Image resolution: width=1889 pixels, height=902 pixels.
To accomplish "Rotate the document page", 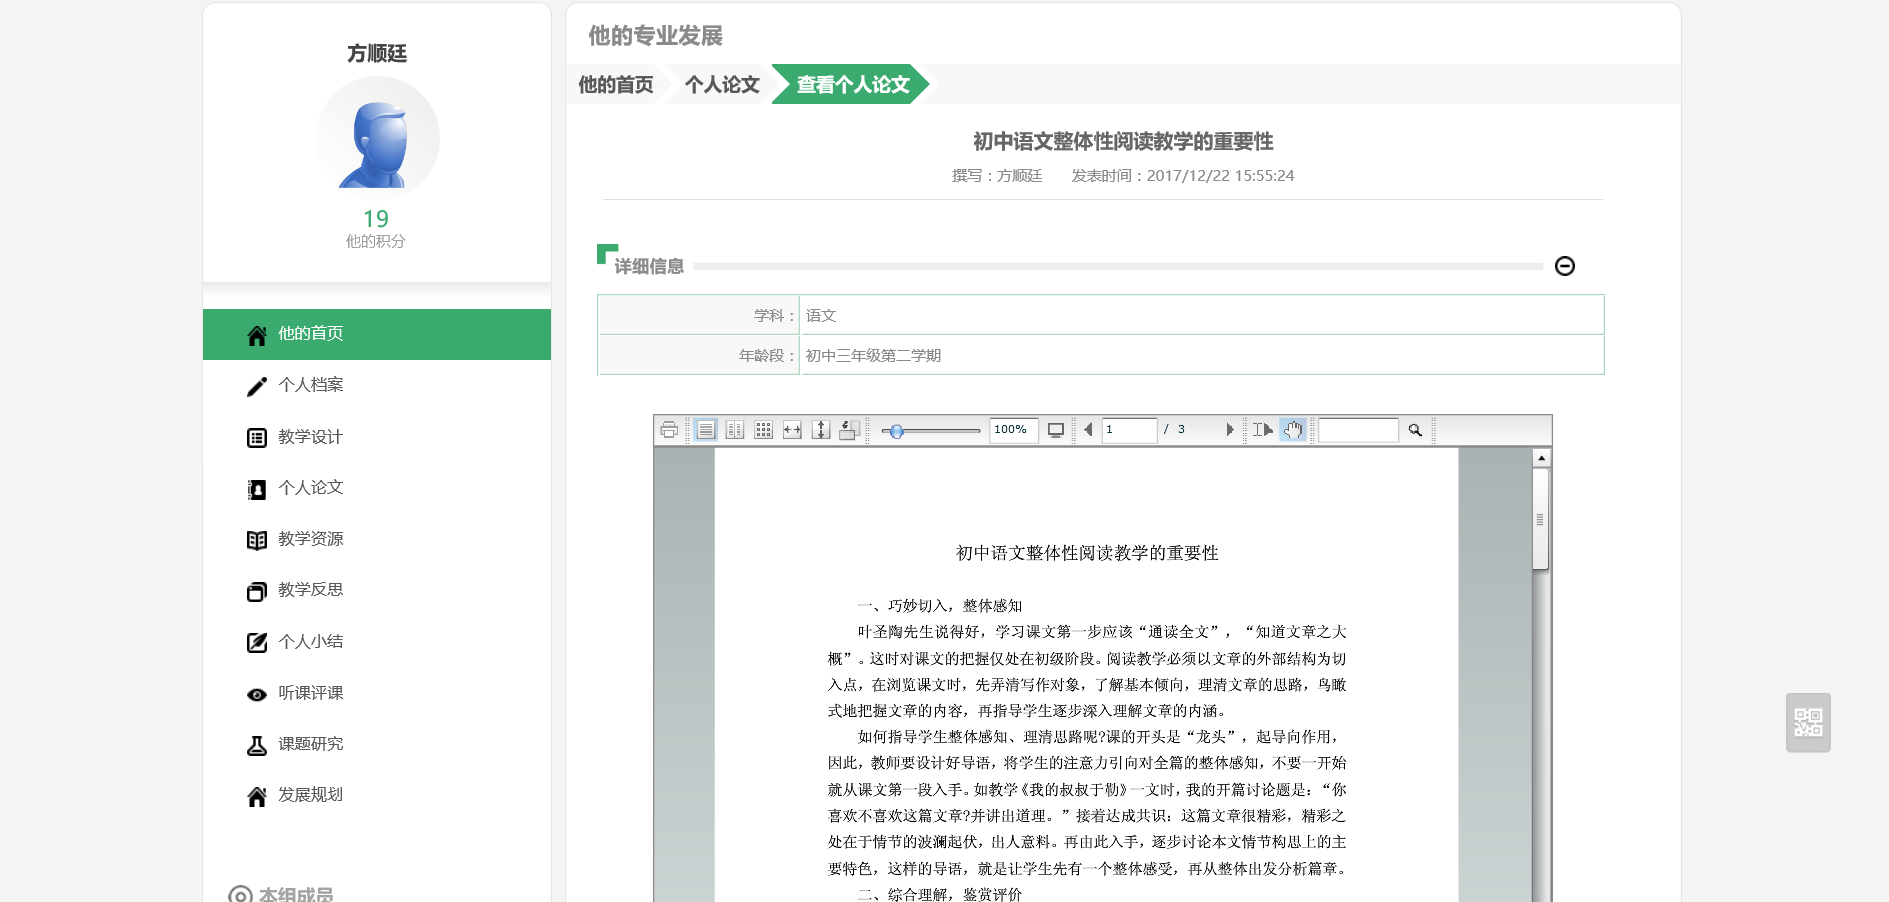I will tap(849, 430).
